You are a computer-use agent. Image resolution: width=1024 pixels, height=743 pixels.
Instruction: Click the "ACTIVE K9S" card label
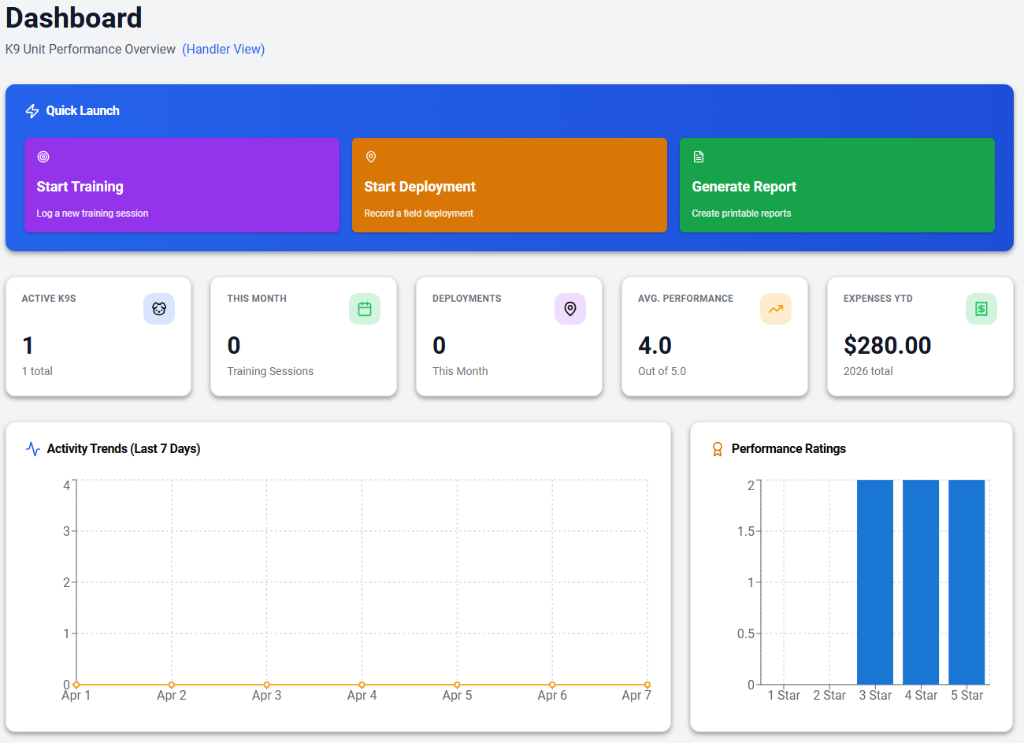(x=49, y=298)
